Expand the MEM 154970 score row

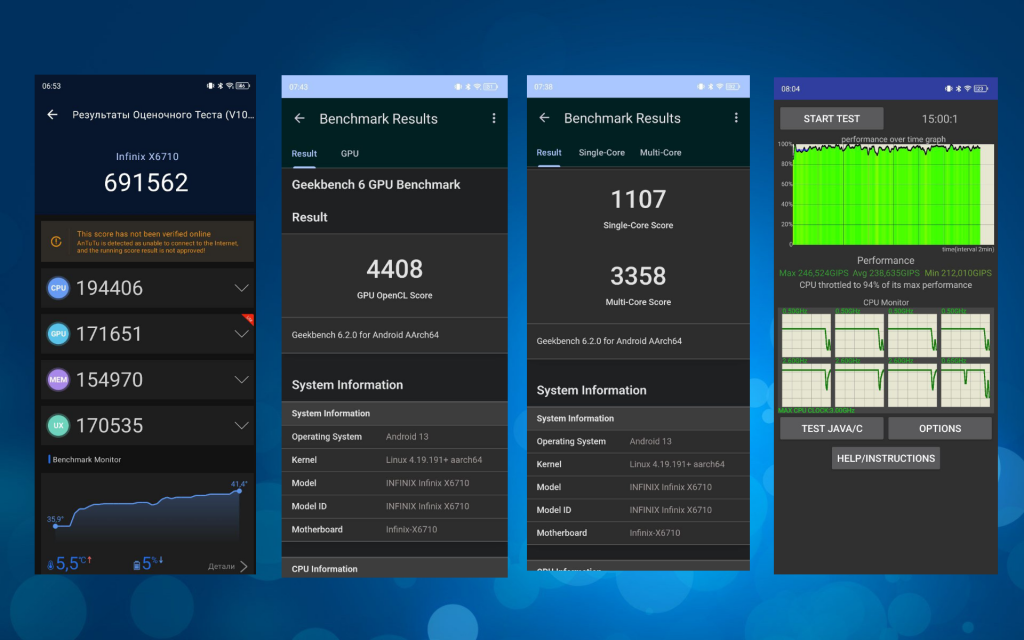[241, 380]
